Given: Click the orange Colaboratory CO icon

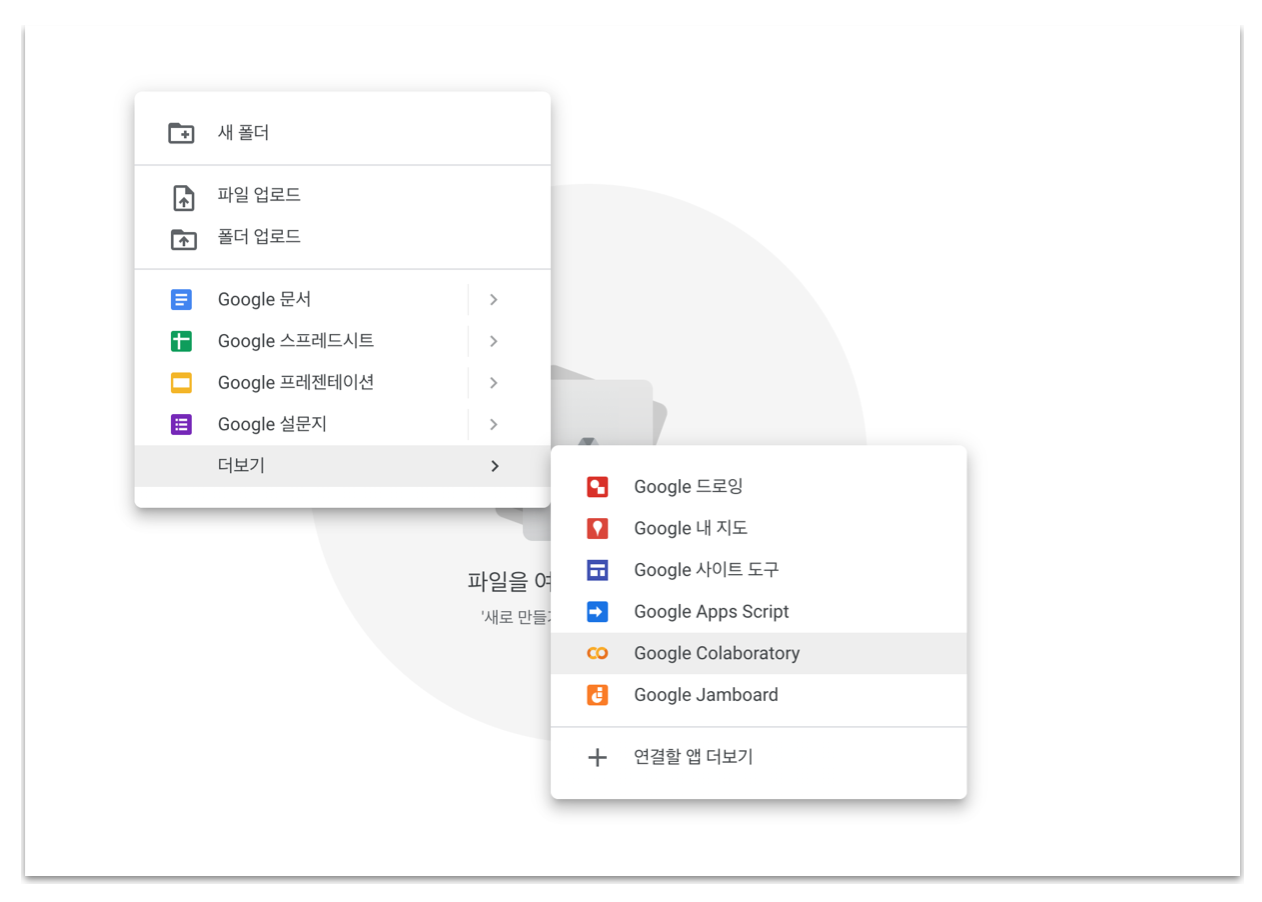Looking at the screenshot, I should (597, 653).
